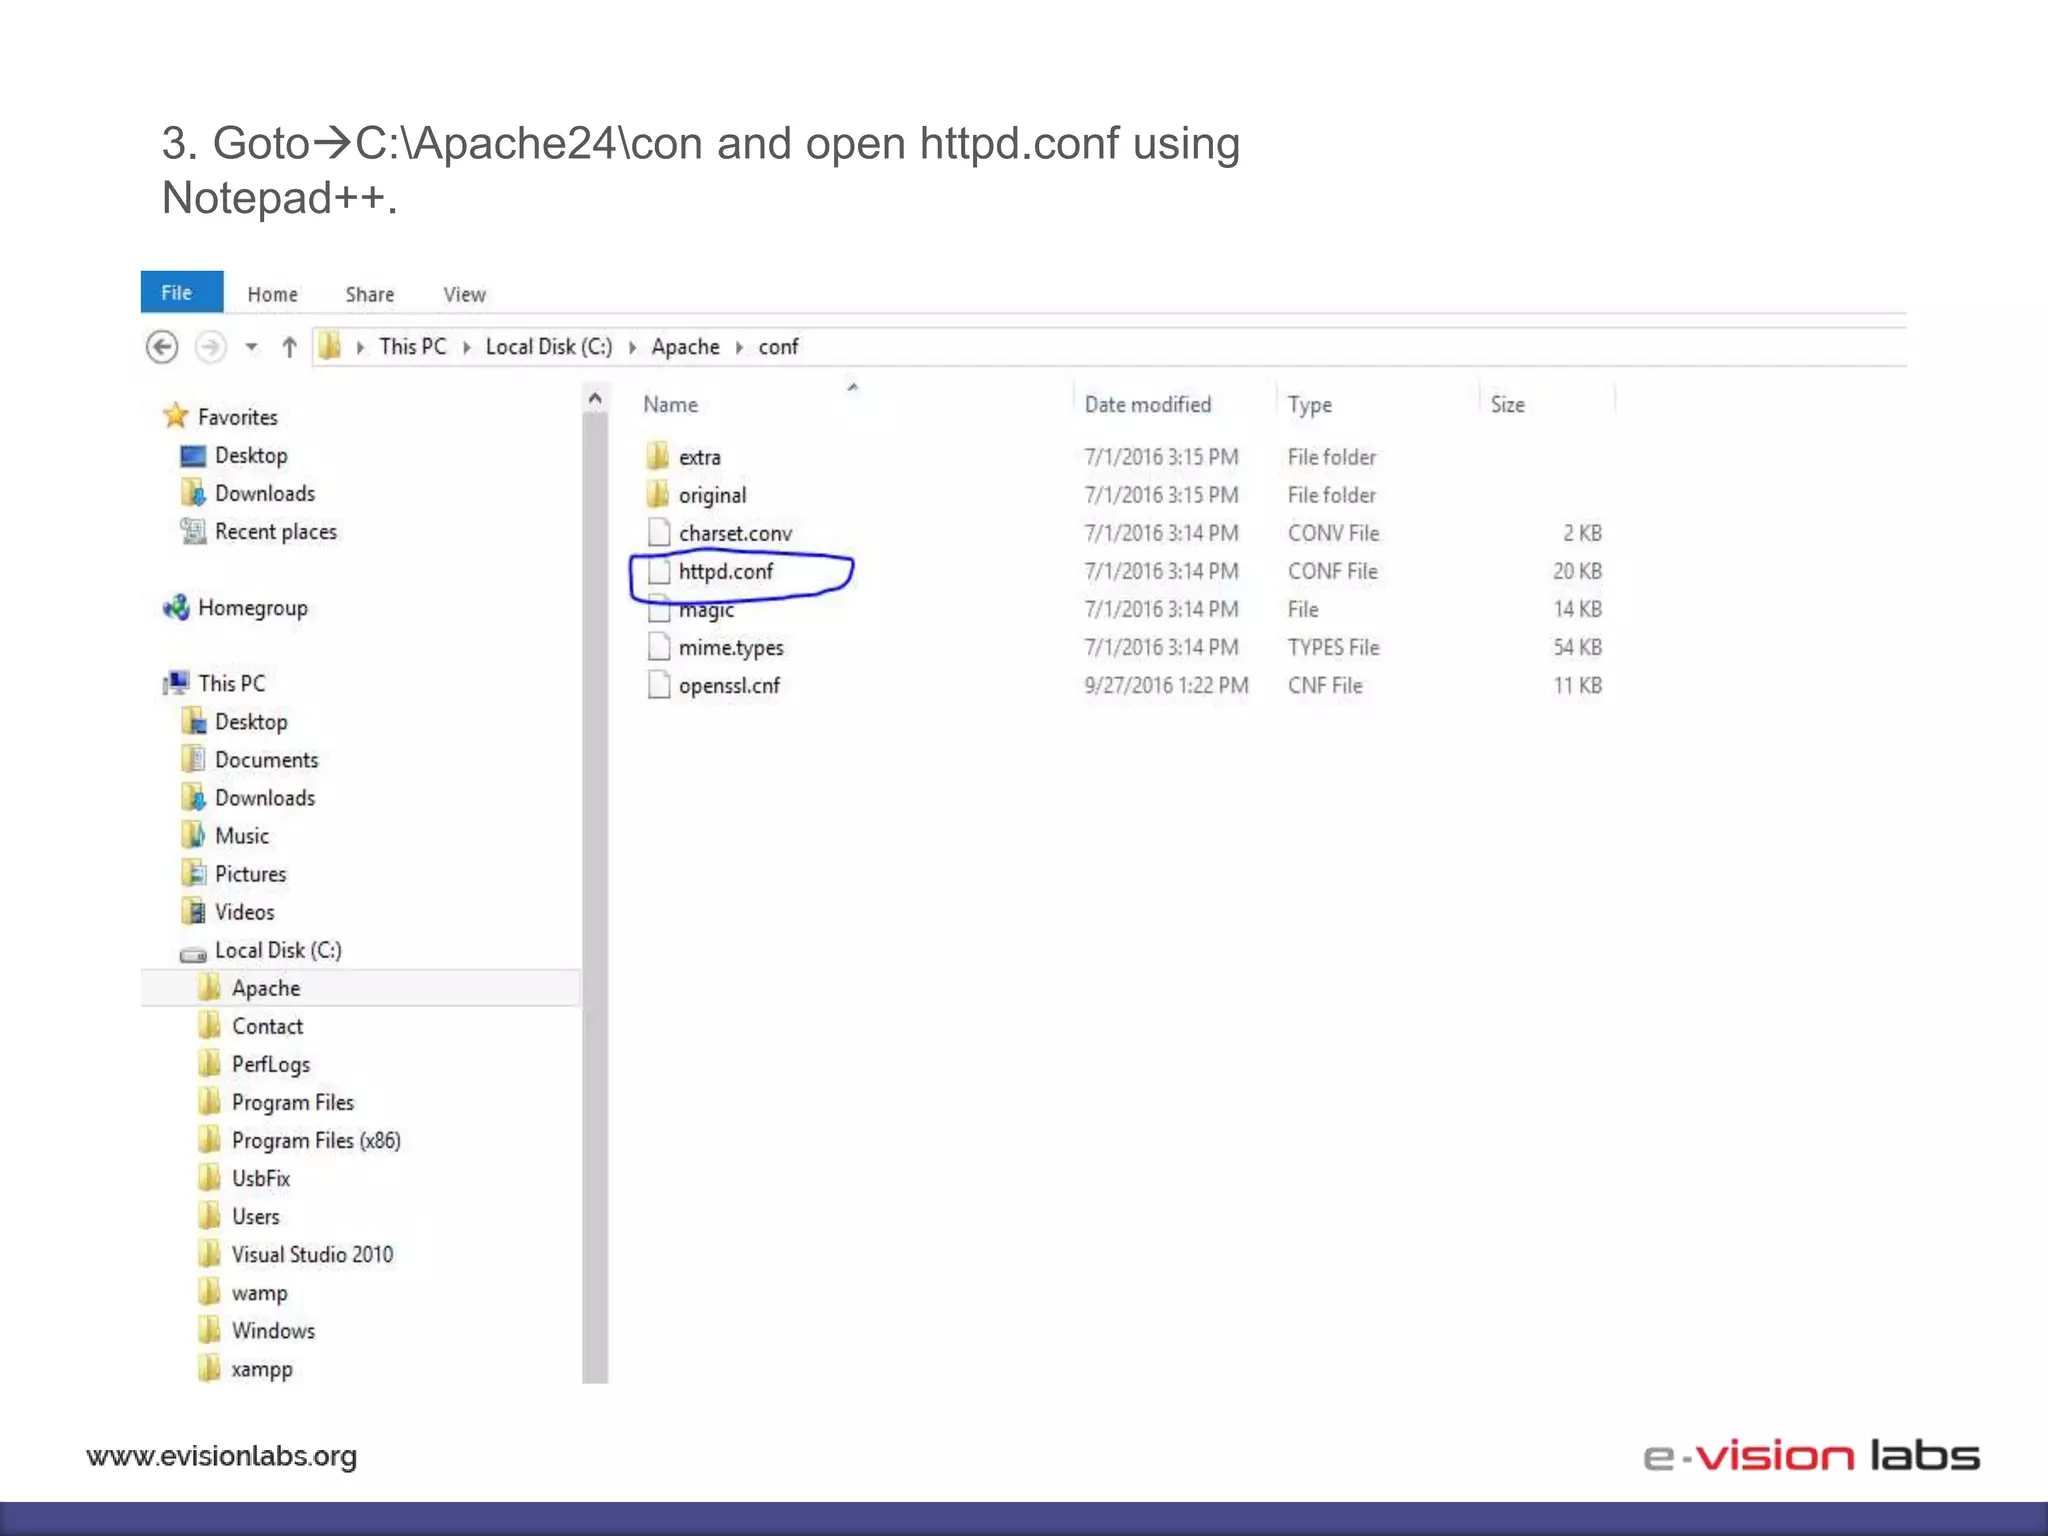Select the mime.types file icon
Viewport: 2048px width, 1536px height.
coord(659,646)
